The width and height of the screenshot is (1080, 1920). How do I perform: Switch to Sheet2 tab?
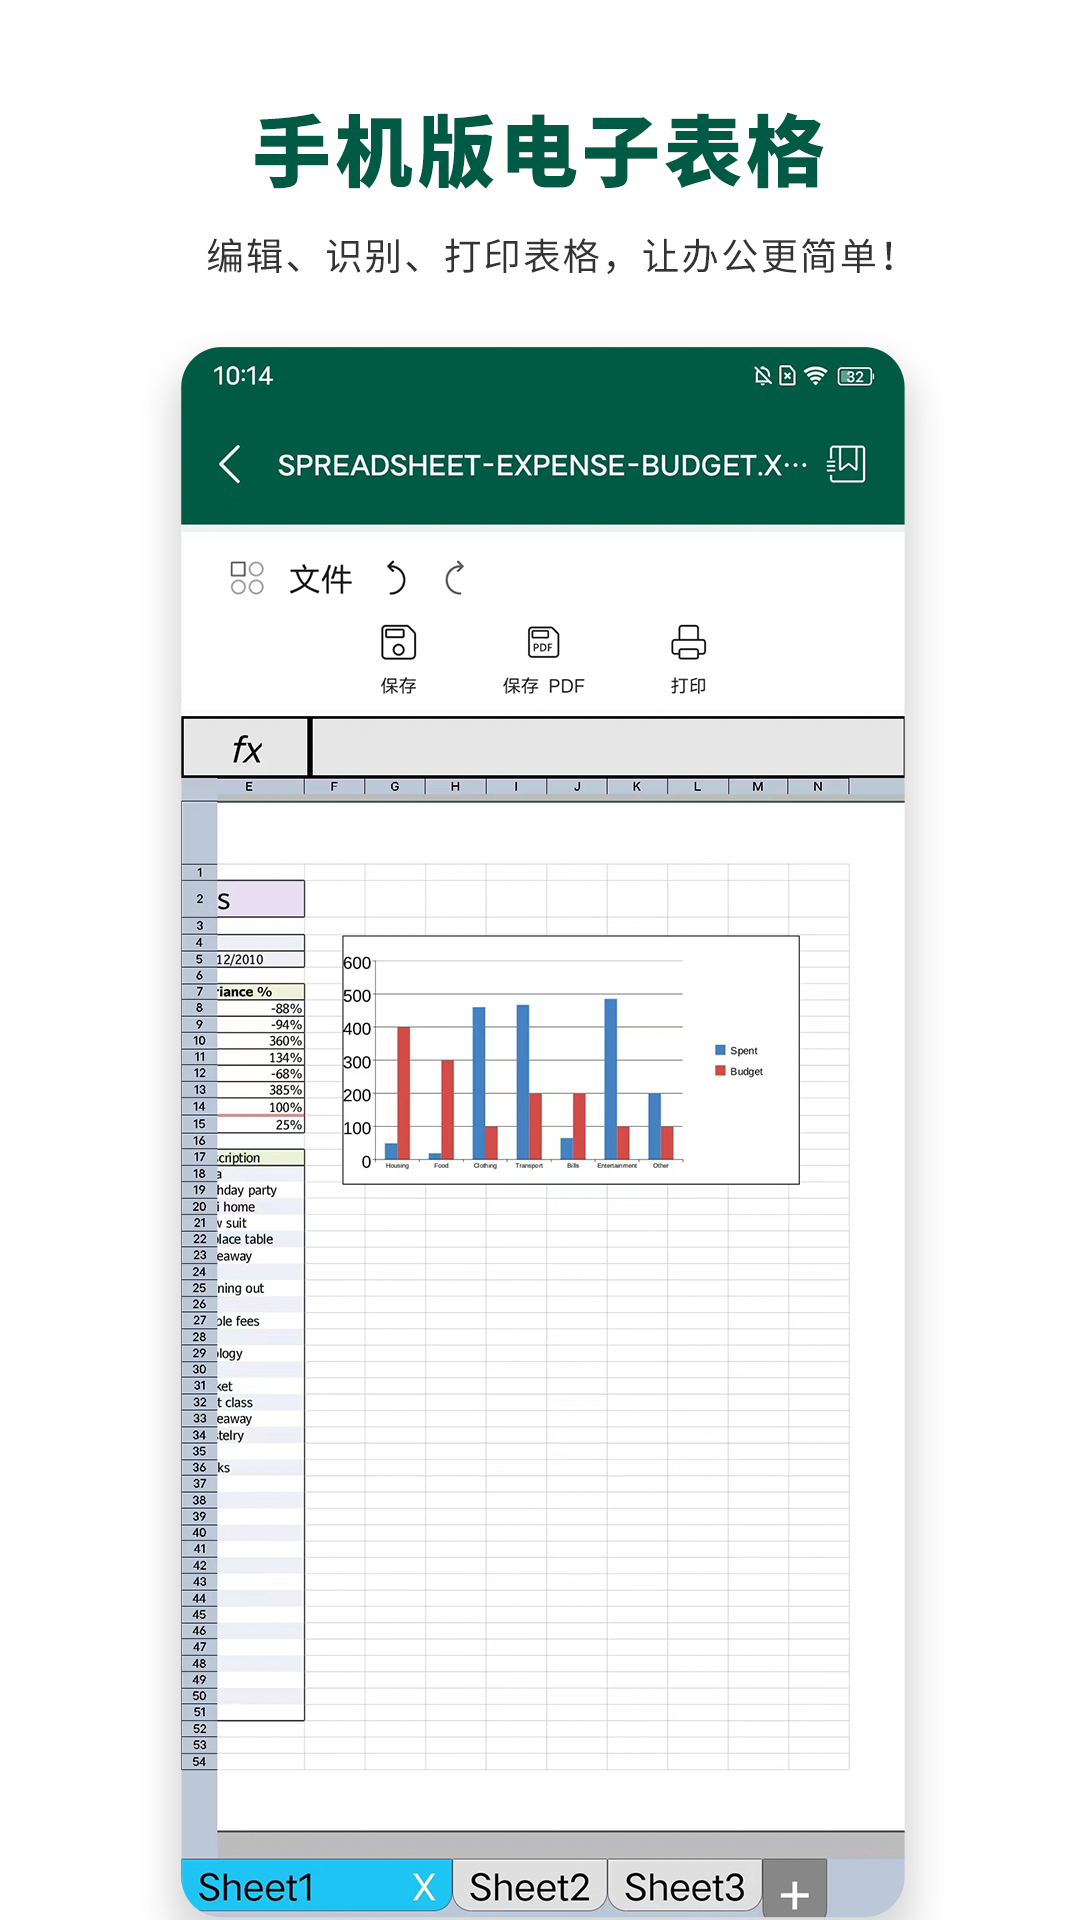point(529,1887)
